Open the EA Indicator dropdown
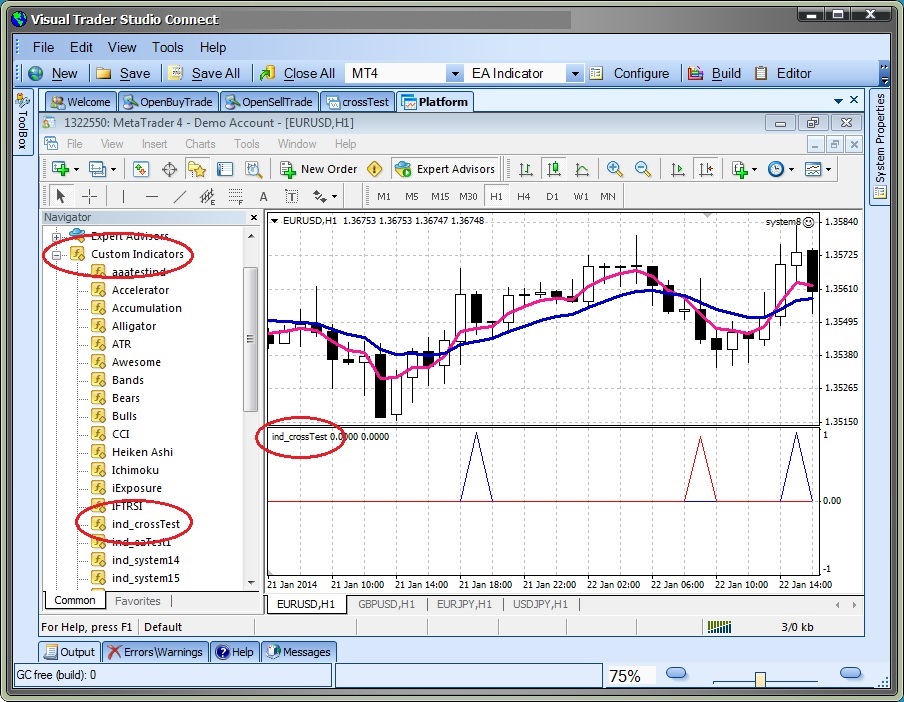This screenshot has height=702, width=904. (x=574, y=73)
